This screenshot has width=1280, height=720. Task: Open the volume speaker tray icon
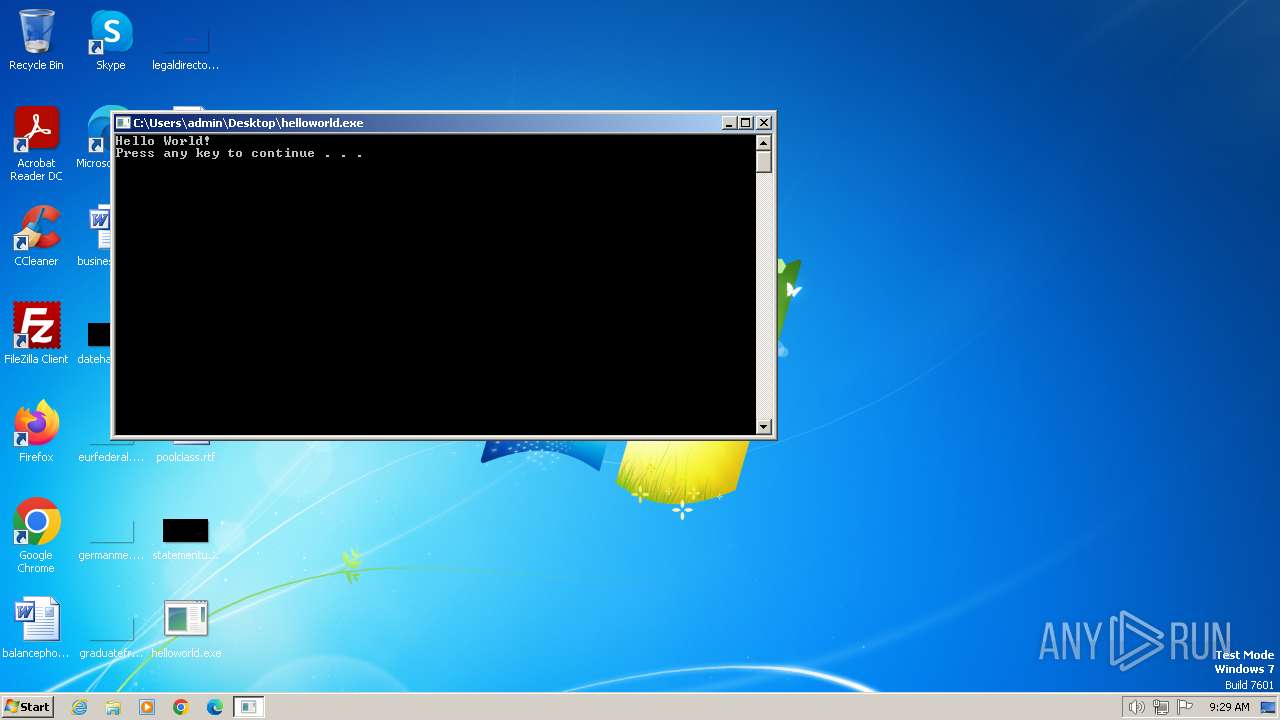click(1136, 707)
